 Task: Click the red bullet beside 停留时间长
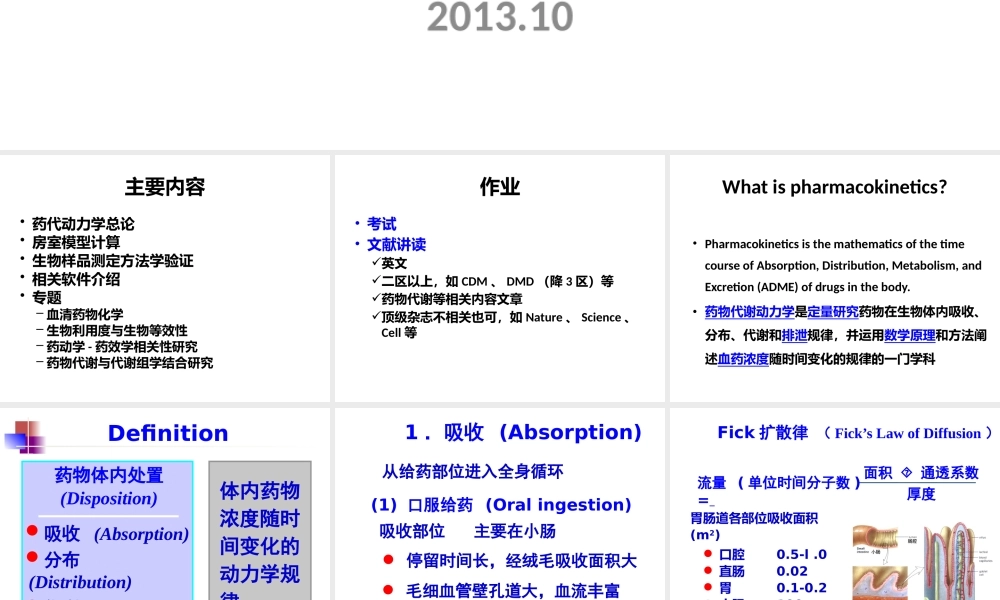[388, 560]
